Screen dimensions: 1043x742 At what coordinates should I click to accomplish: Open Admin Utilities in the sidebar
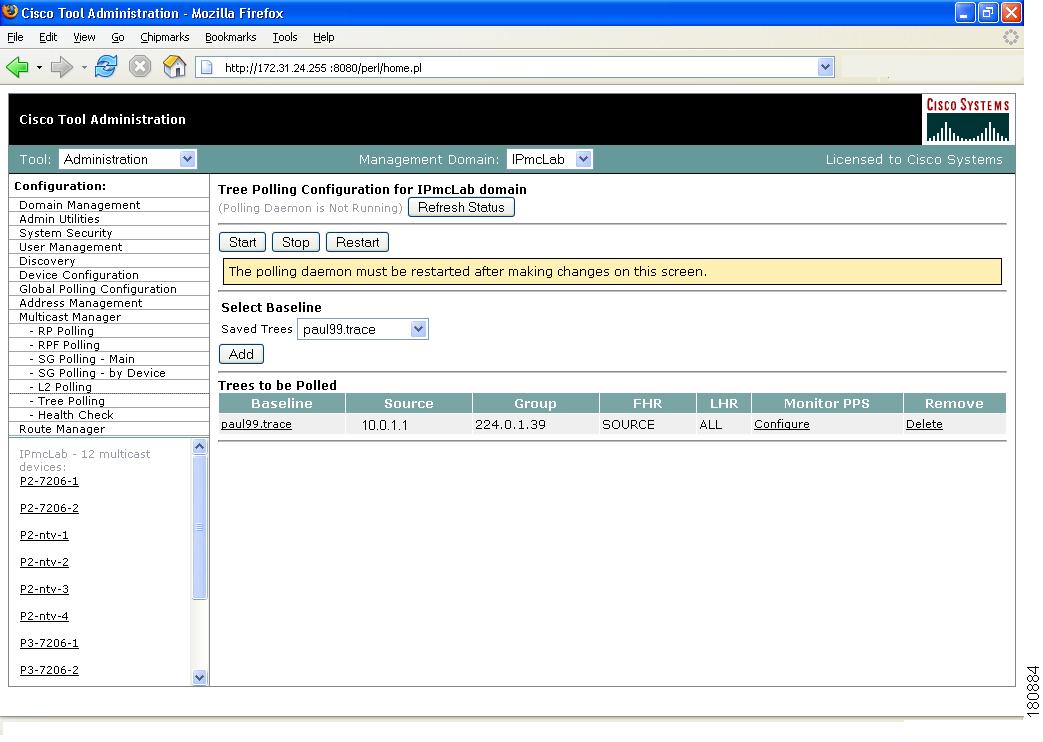[59, 219]
